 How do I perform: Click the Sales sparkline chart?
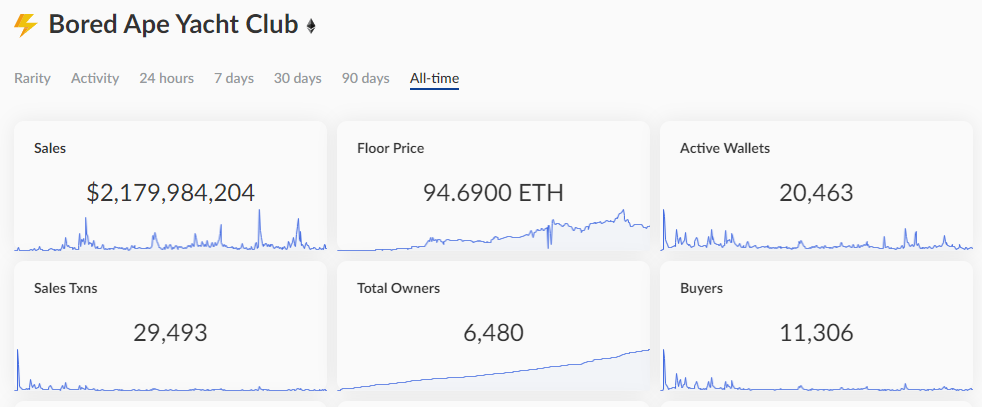(170, 236)
